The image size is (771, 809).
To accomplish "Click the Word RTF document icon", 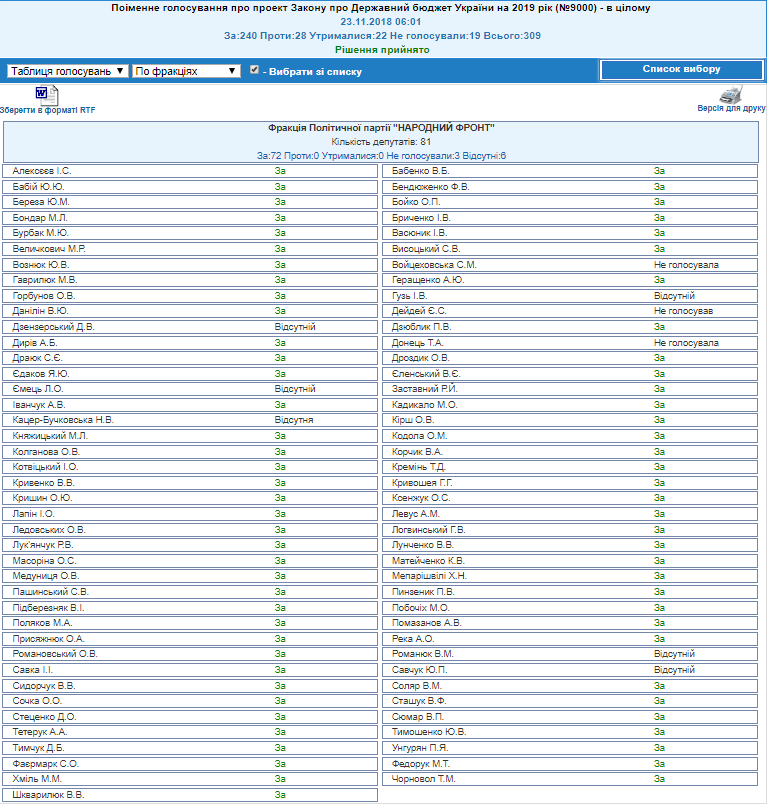I will tap(41, 94).
